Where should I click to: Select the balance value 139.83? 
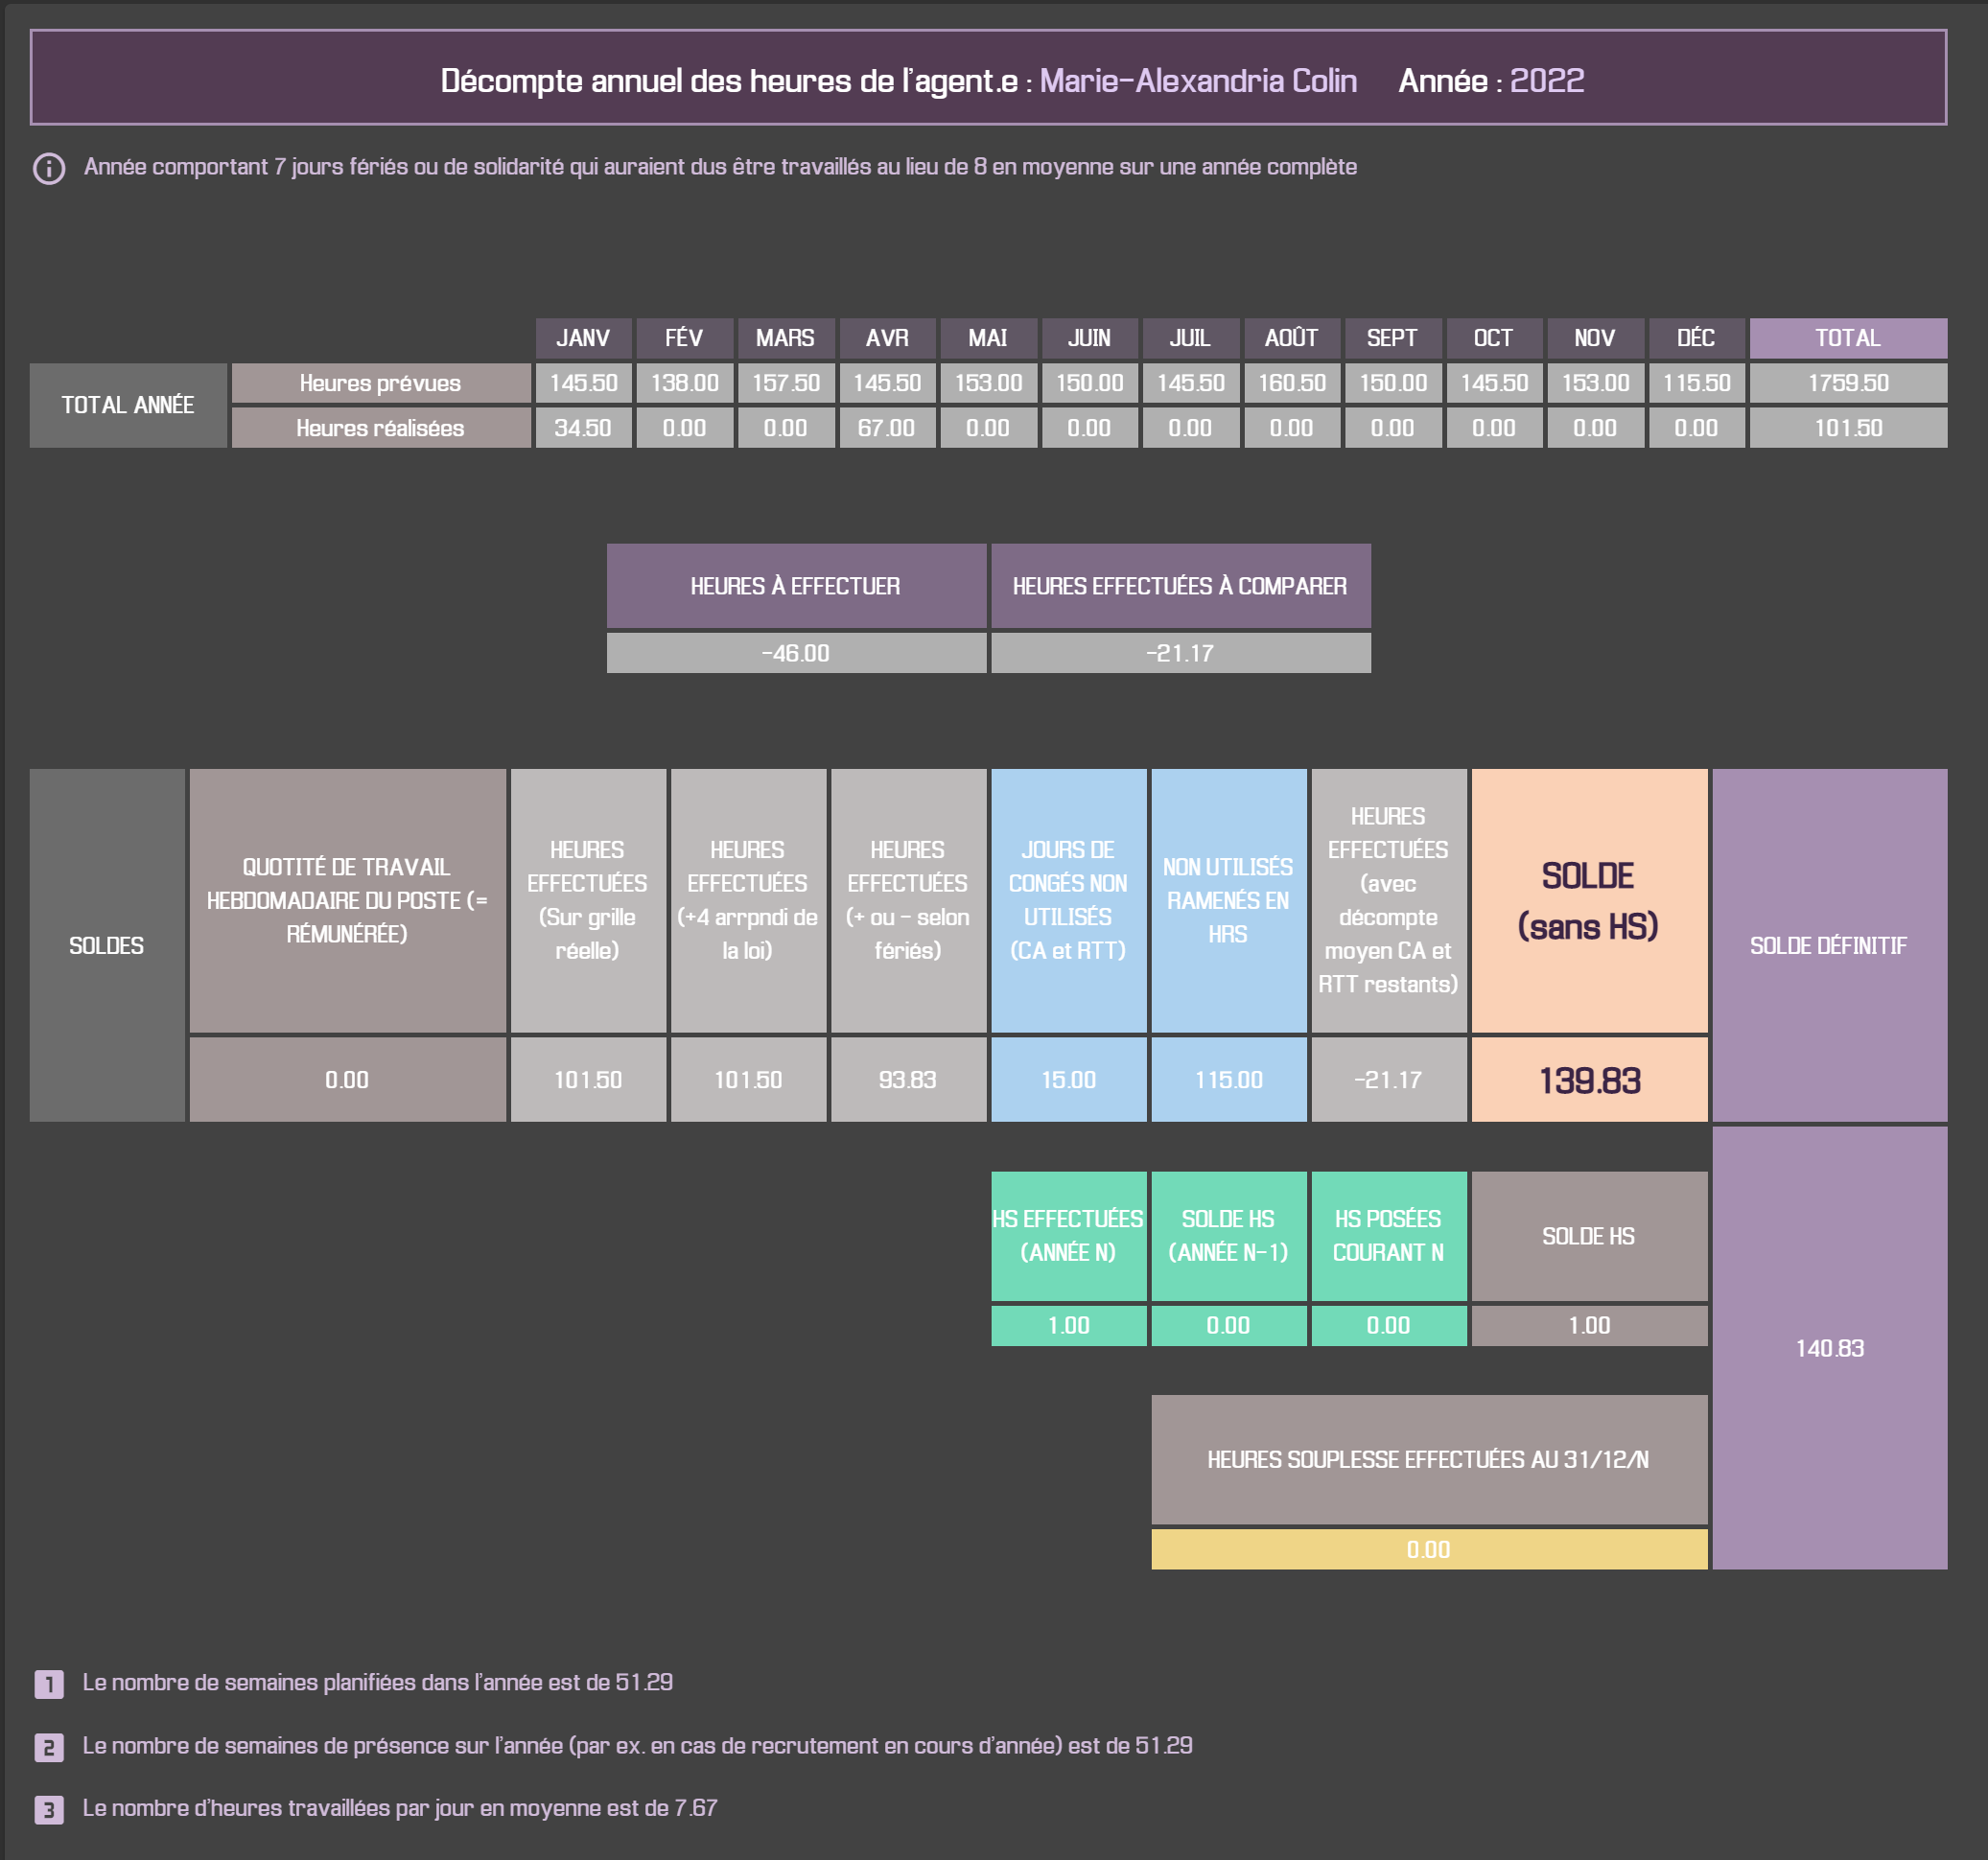coord(1589,1080)
